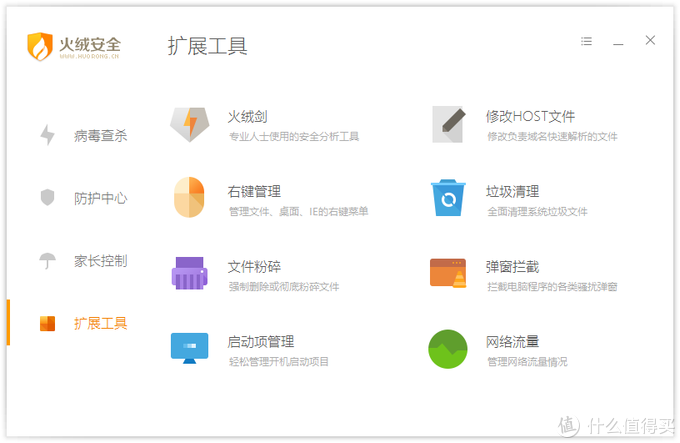Screen dimensions: 680x443
Task: Click the 全面清理系统垃圾文件 description
Action: point(537,212)
